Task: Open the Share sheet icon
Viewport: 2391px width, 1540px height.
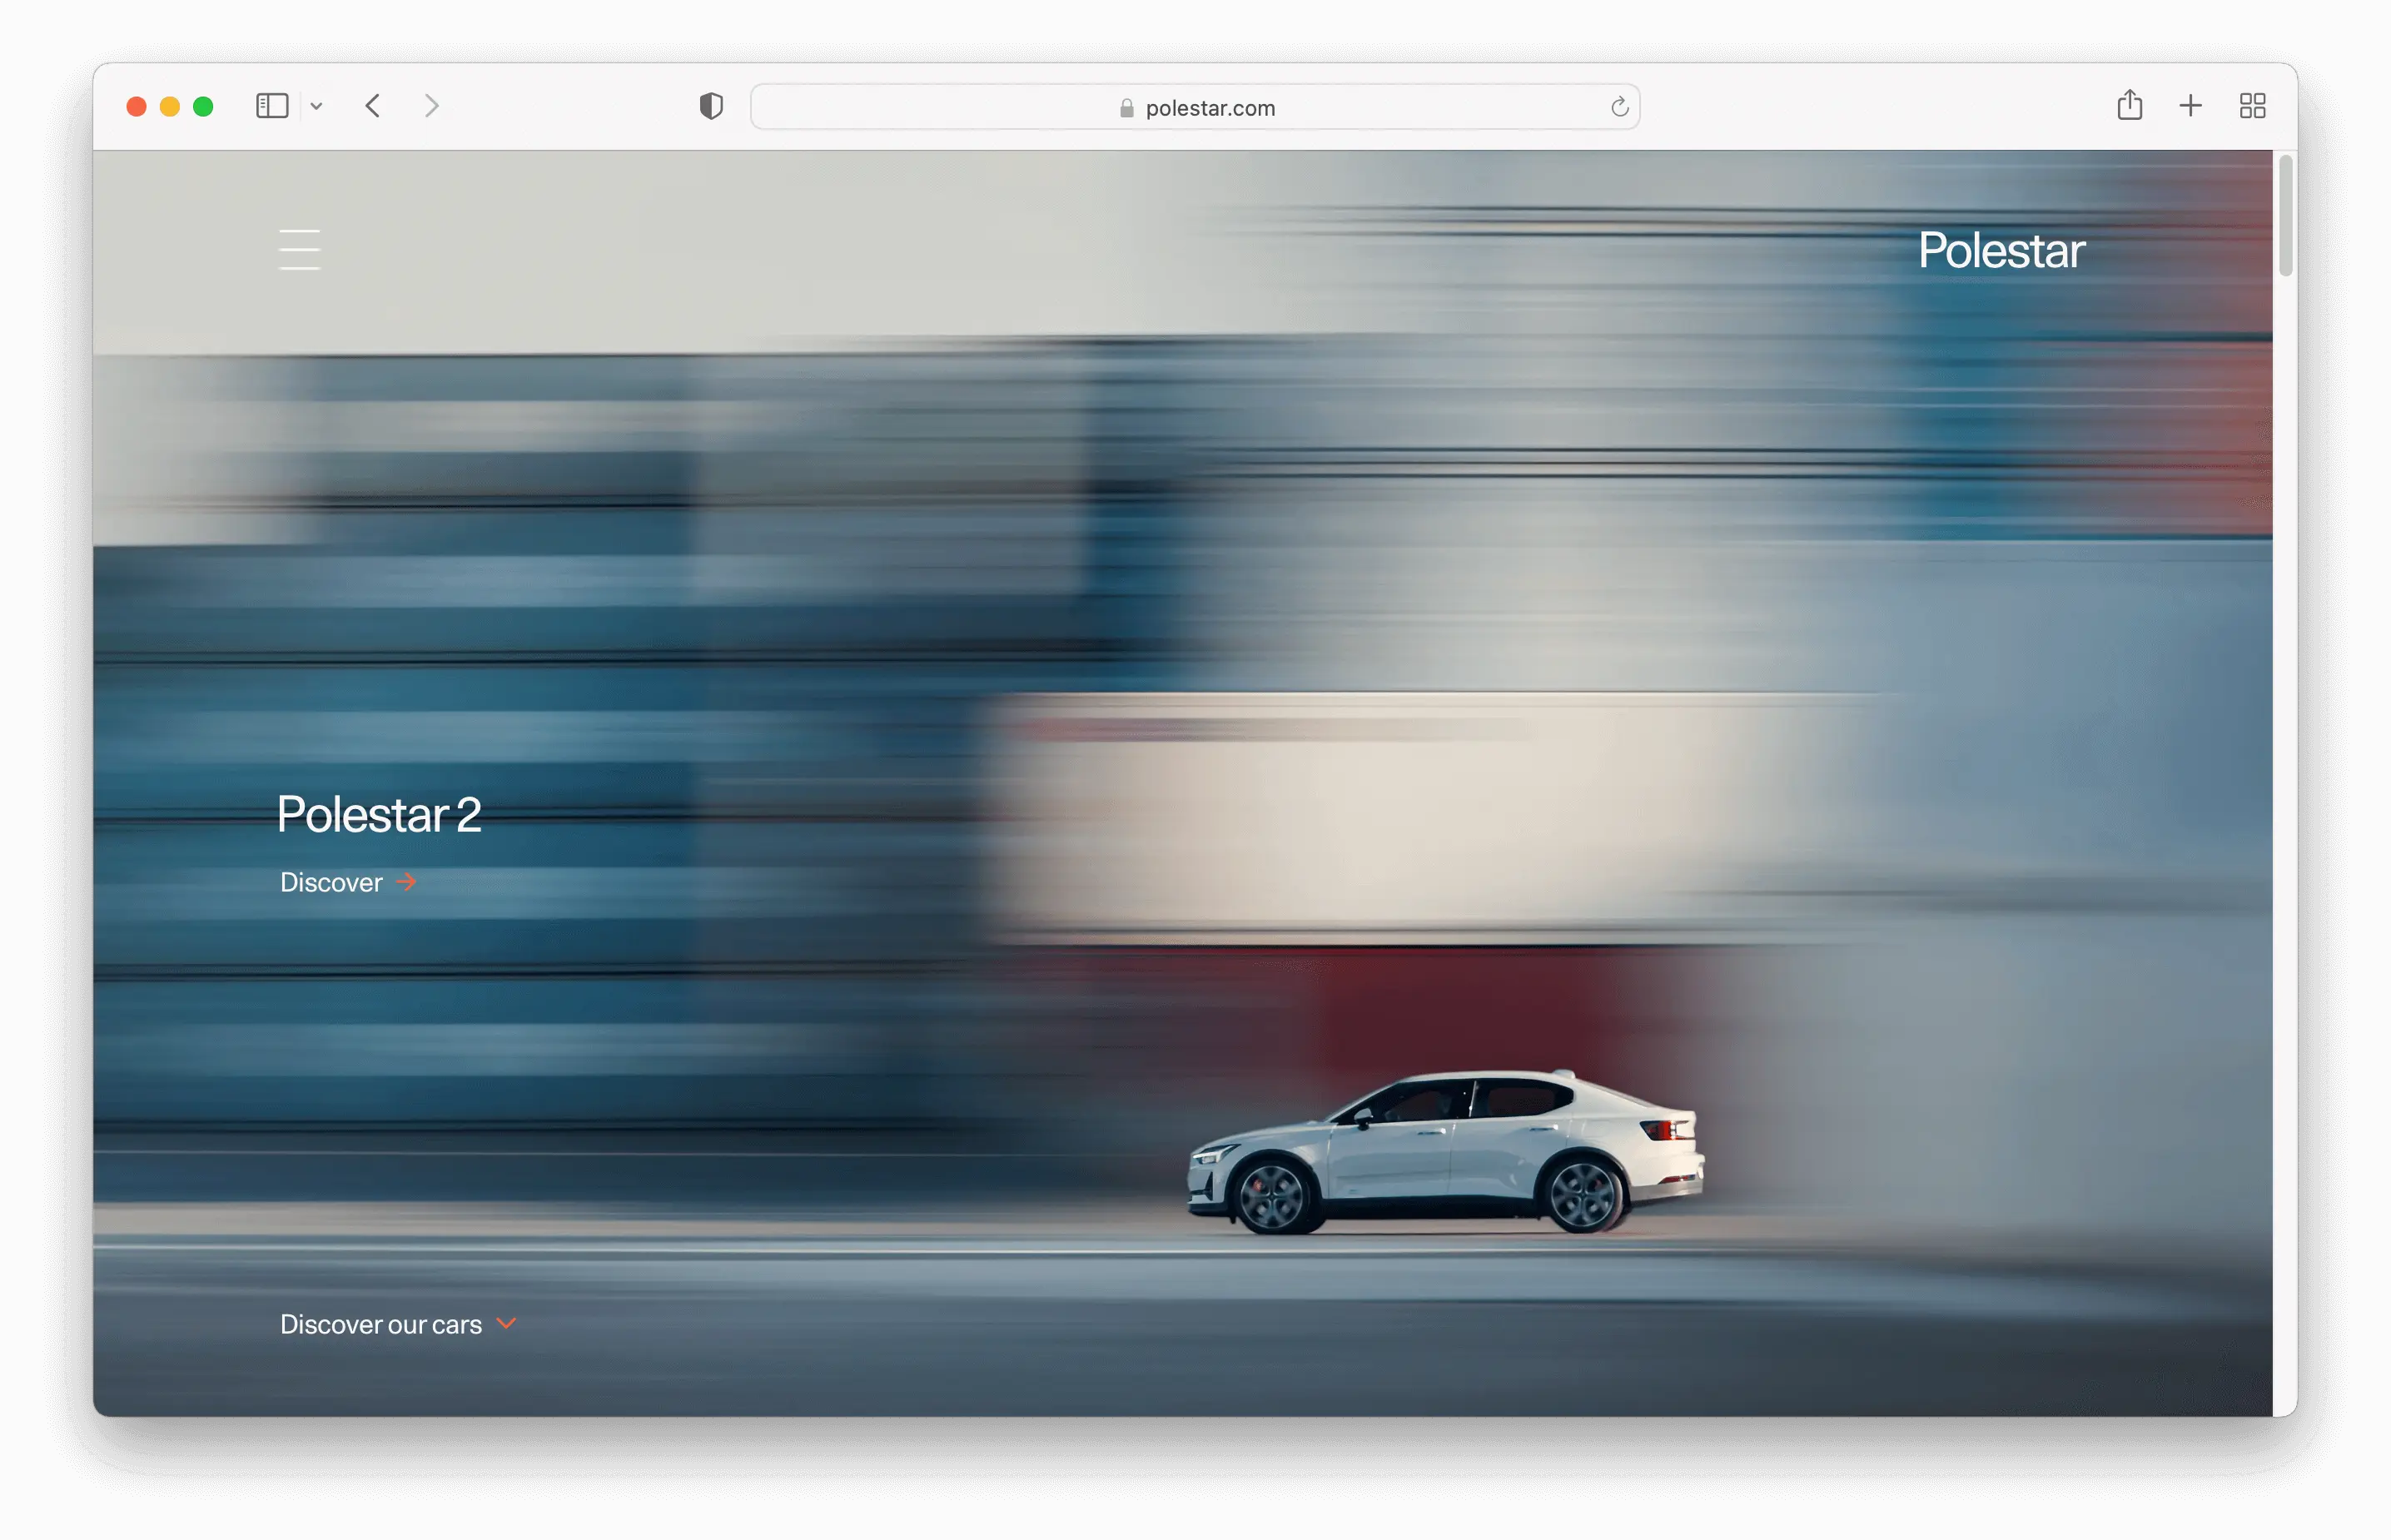Action: (x=2129, y=105)
